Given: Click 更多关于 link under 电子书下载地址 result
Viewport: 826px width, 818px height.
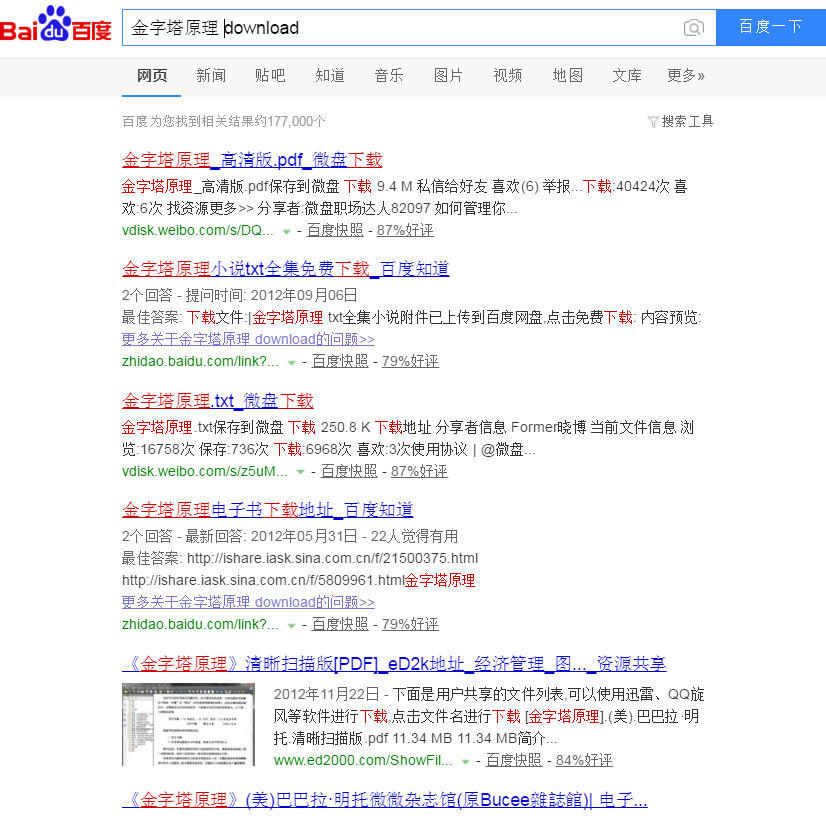Looking at the screenshot, I should click(248, 602).
